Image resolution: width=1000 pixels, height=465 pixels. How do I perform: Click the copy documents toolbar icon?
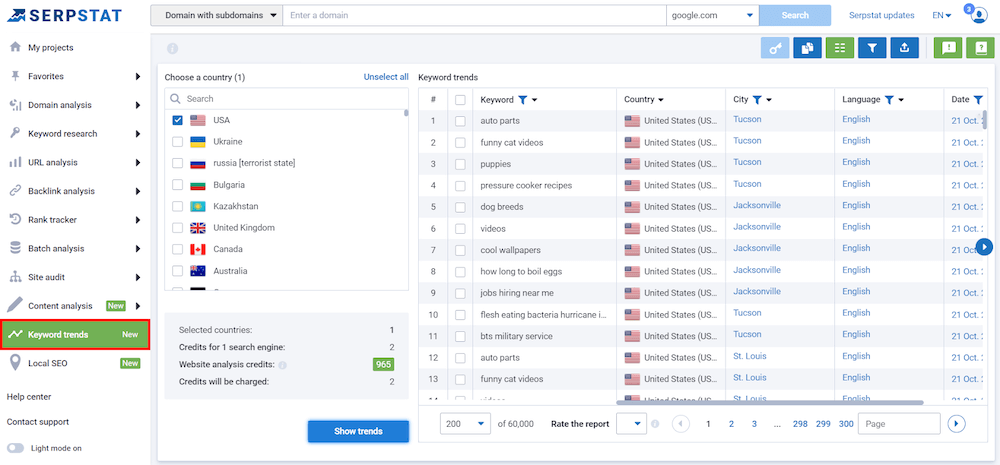808,47
